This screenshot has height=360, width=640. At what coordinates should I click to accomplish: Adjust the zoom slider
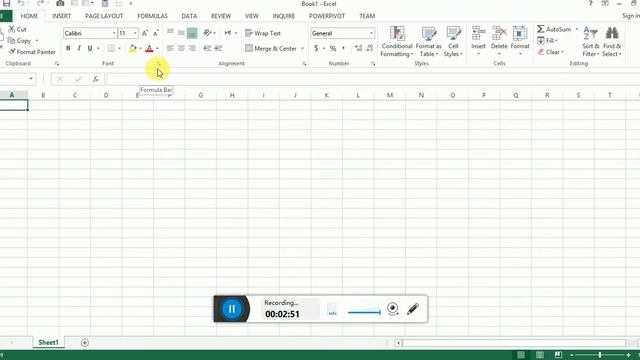coord(600,355)
